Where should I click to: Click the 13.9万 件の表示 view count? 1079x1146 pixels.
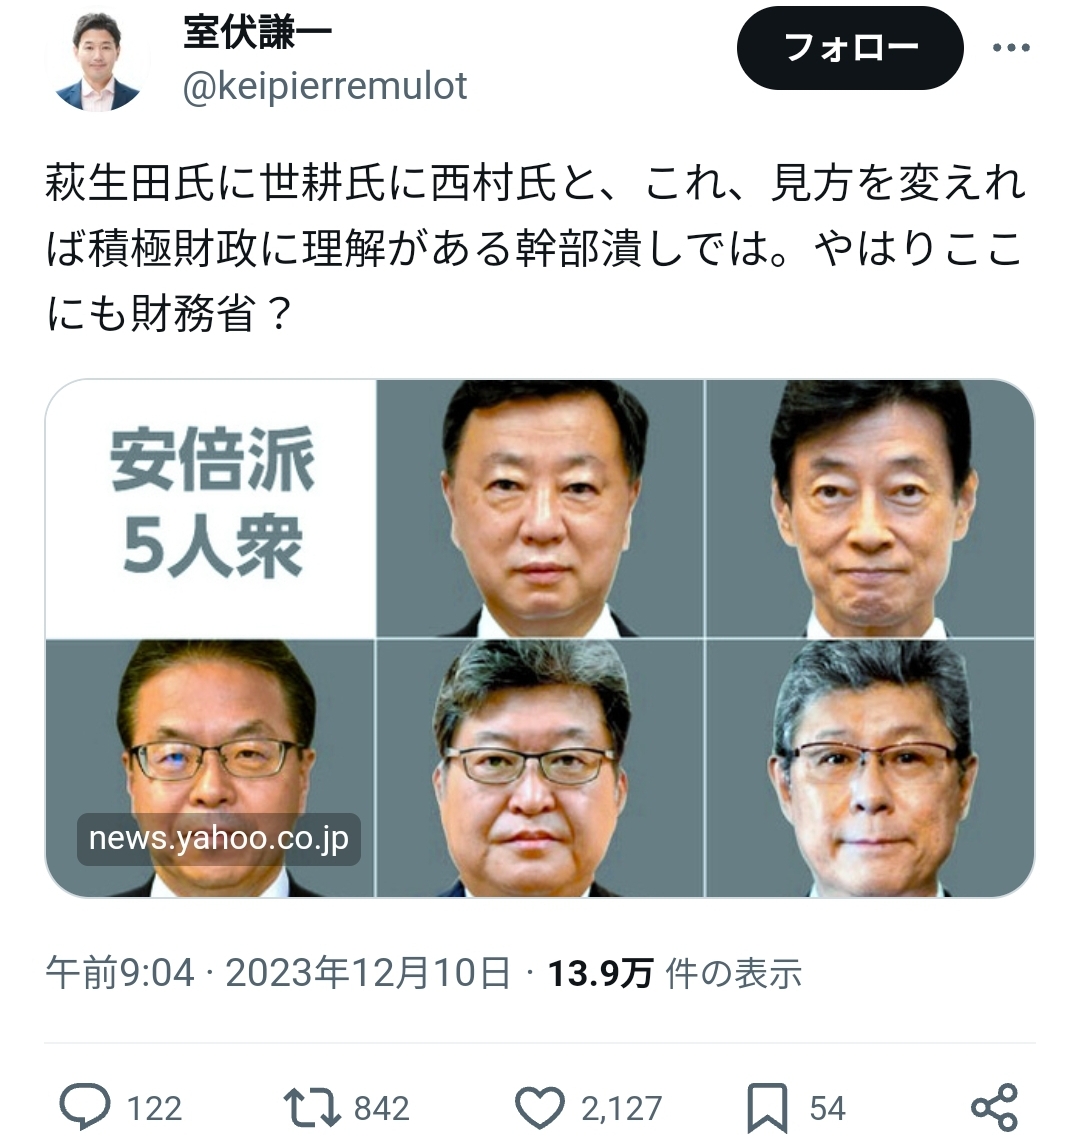tap(675, 973)
